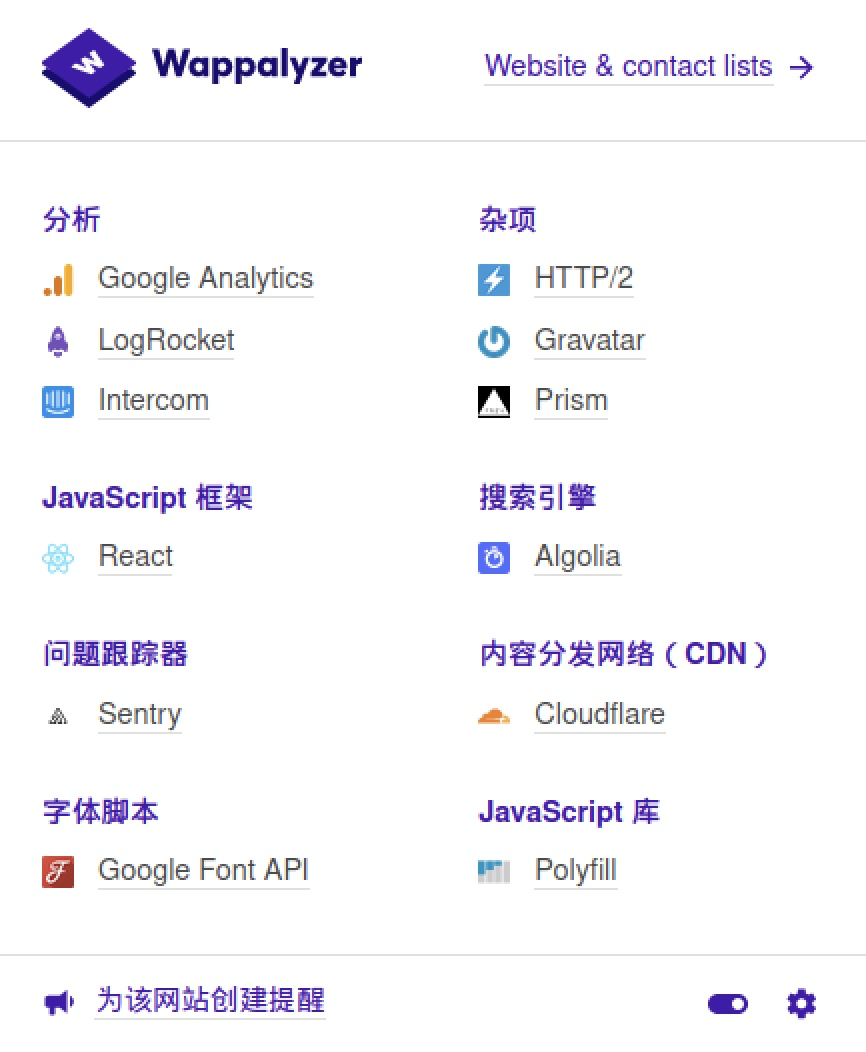Toggle the Wappalyzer enable switch

pyautogui.click(x=728, y=1004)
